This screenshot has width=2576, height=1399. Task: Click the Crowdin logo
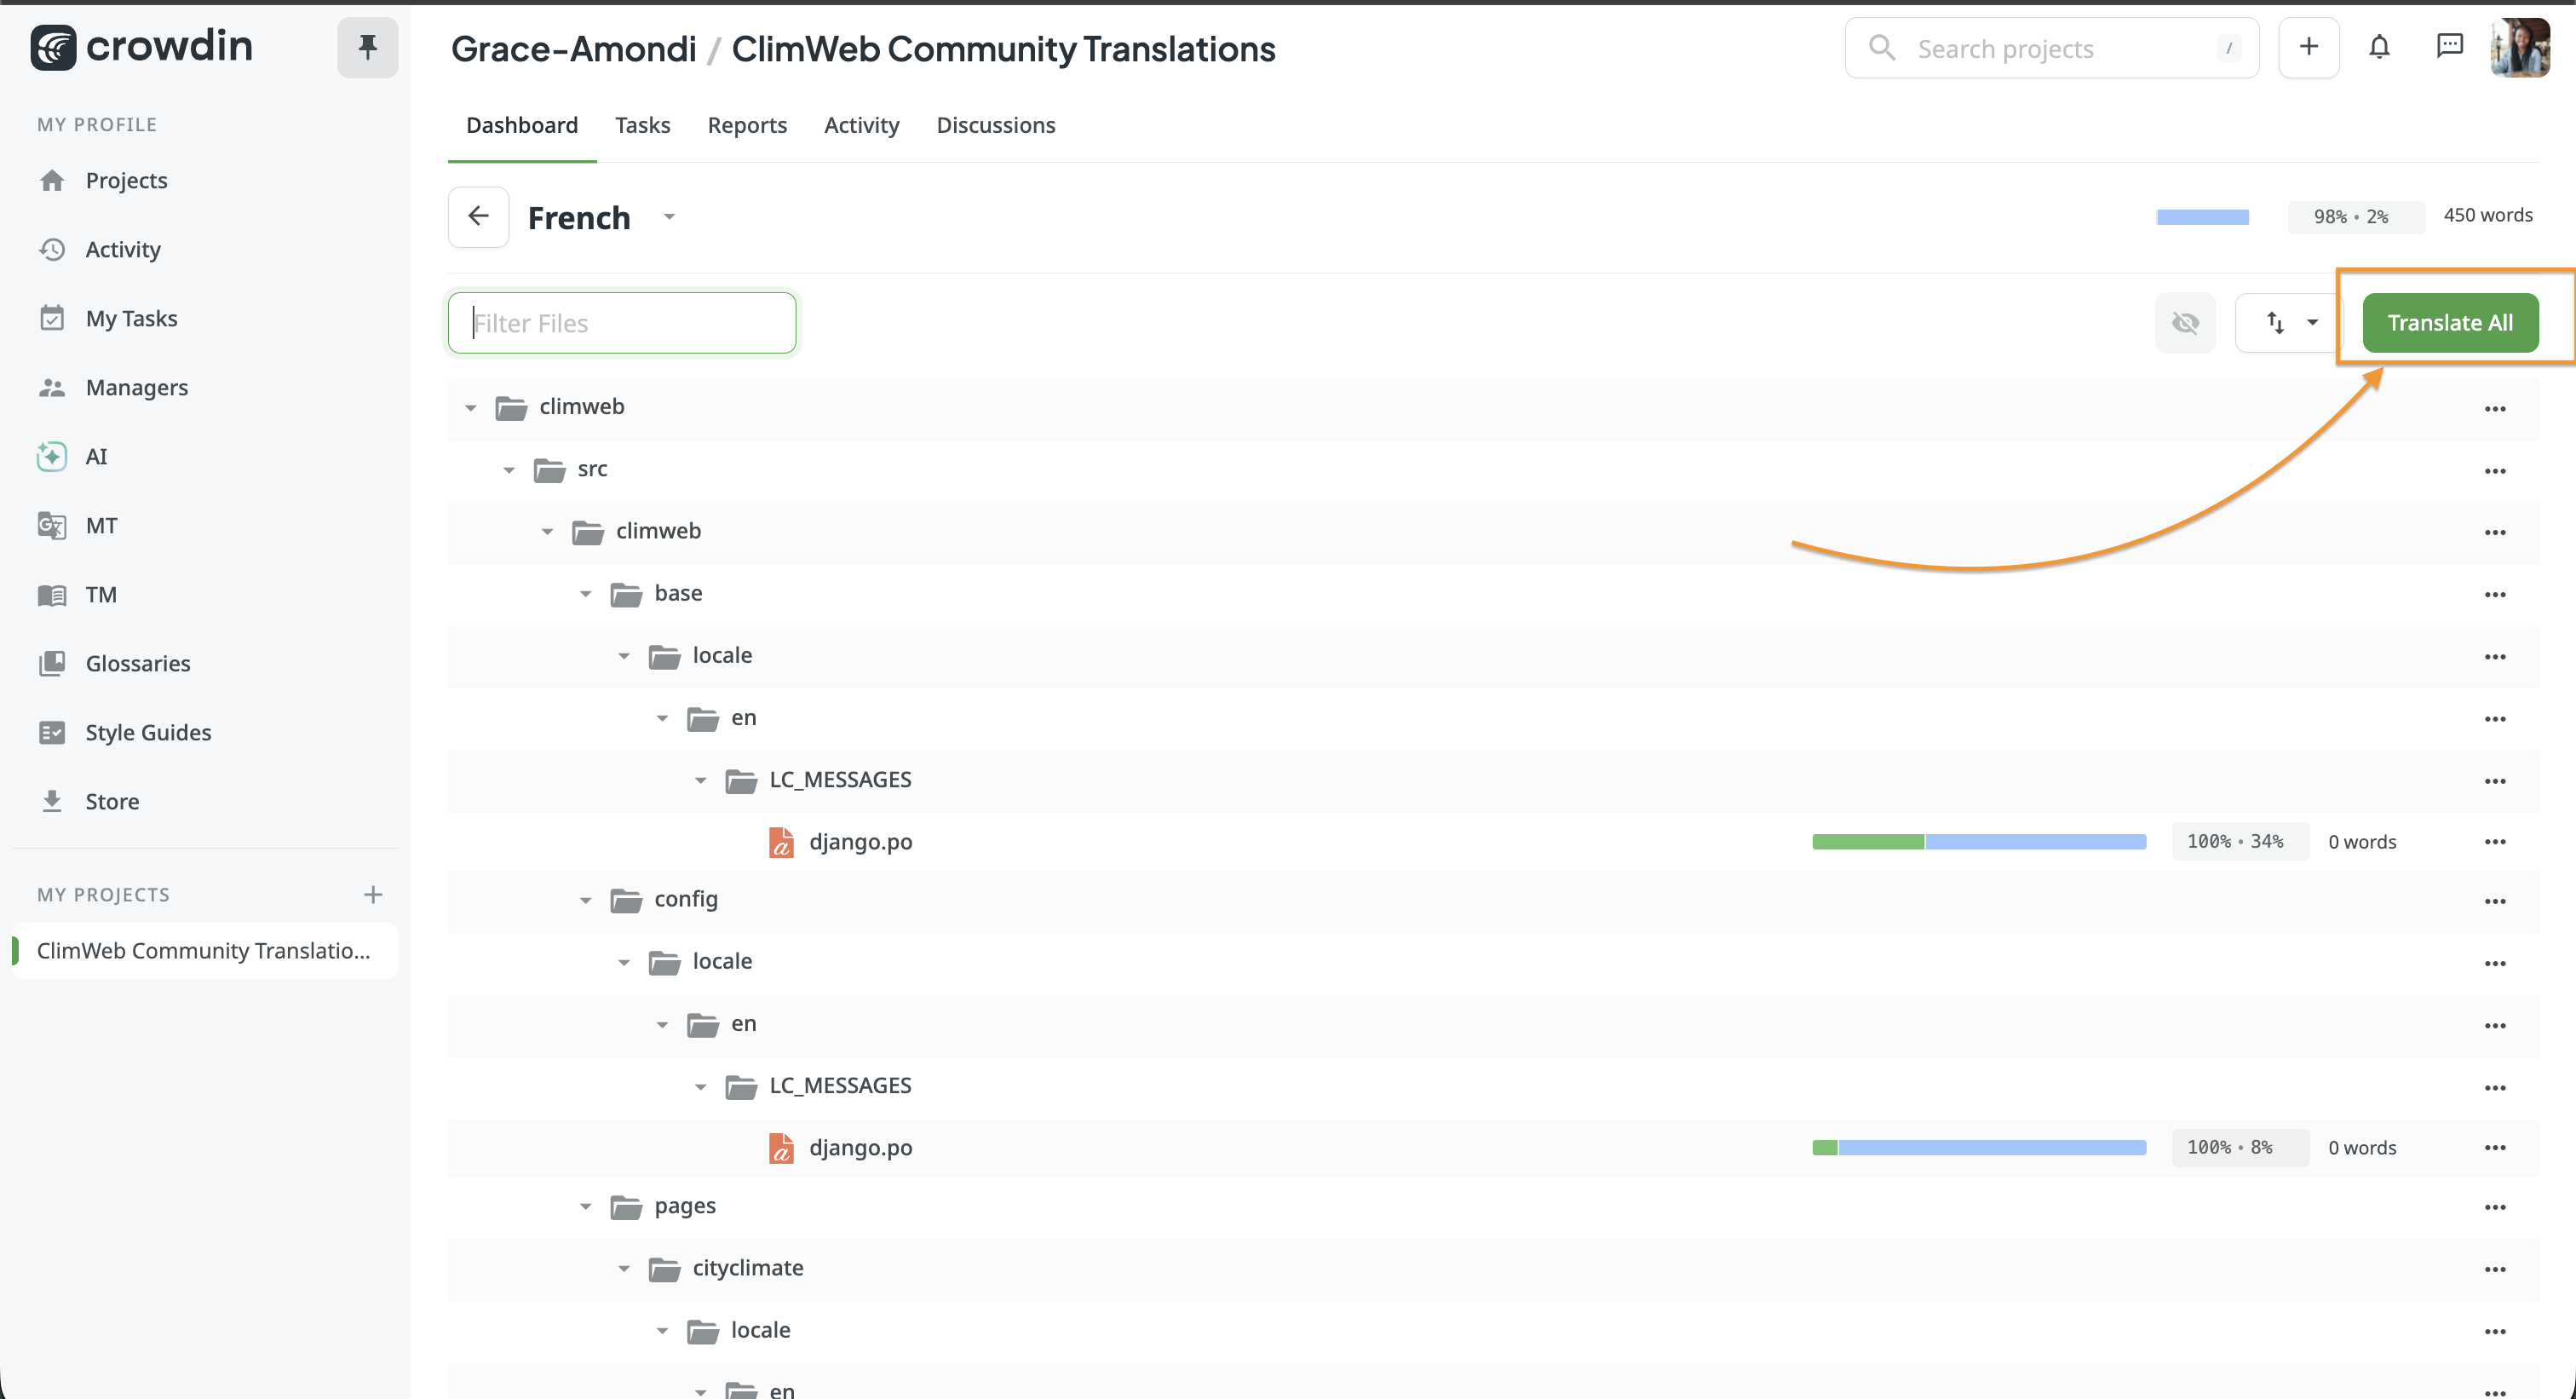point(141,47)
